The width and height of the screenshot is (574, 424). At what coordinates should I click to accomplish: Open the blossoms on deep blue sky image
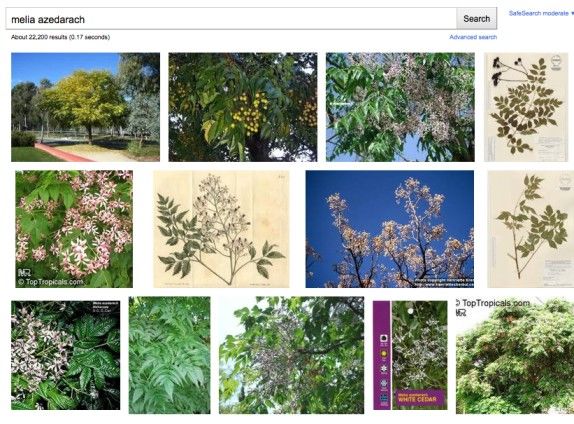(x=390, y=229)
